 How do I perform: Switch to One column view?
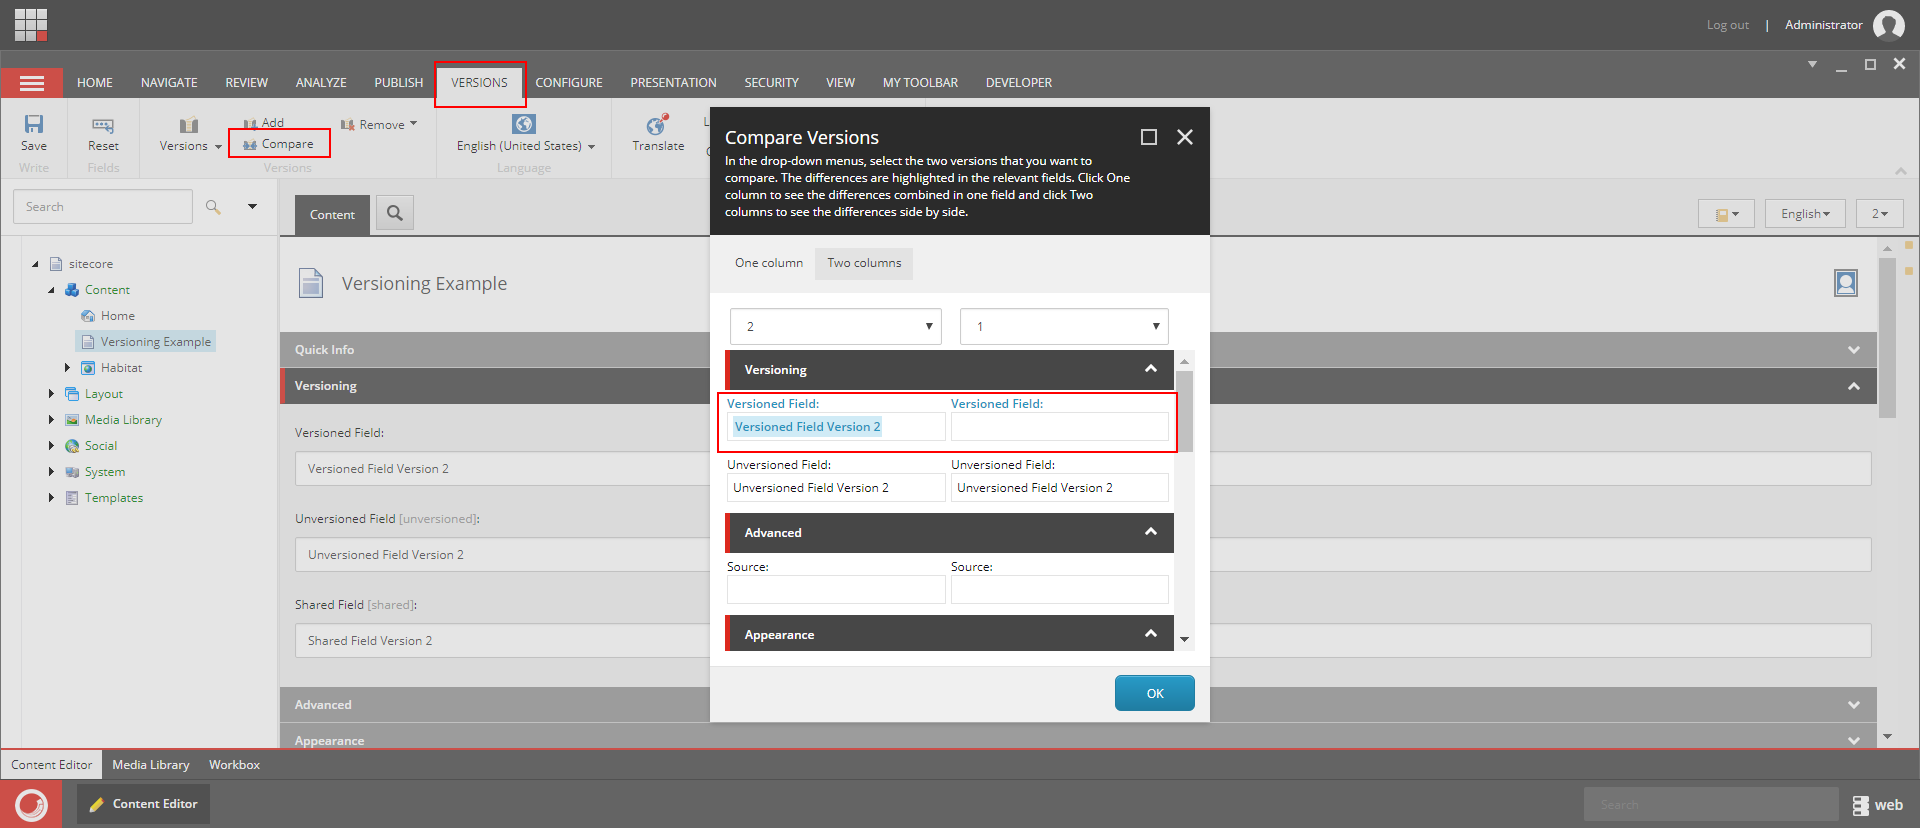point(769,263)
